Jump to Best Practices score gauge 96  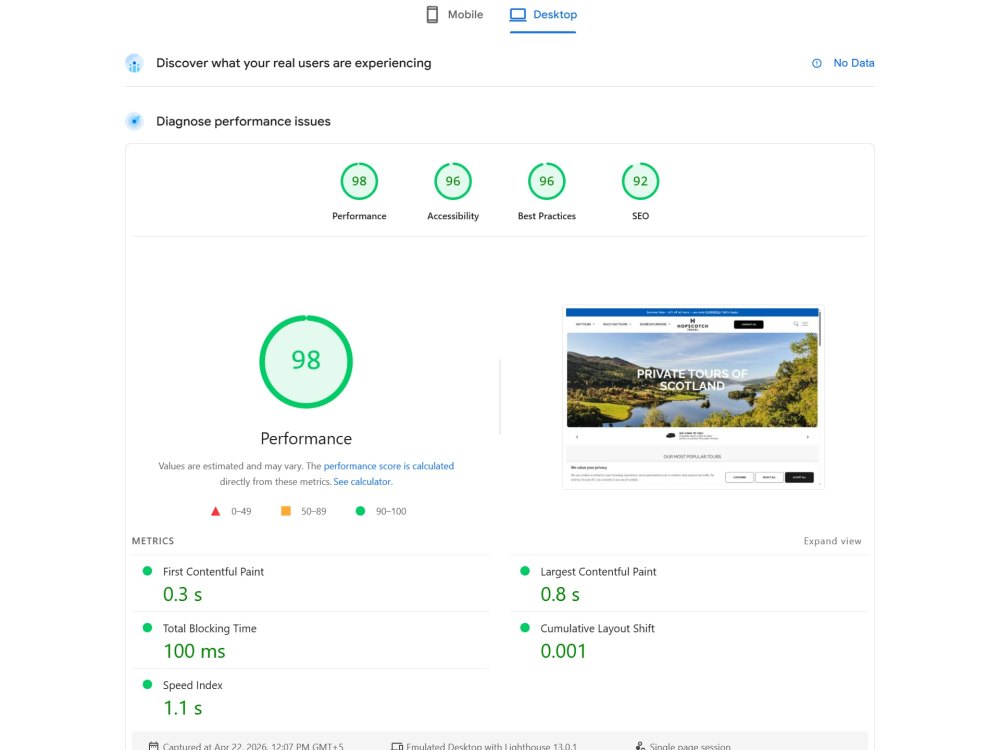[x=547, y=181]
